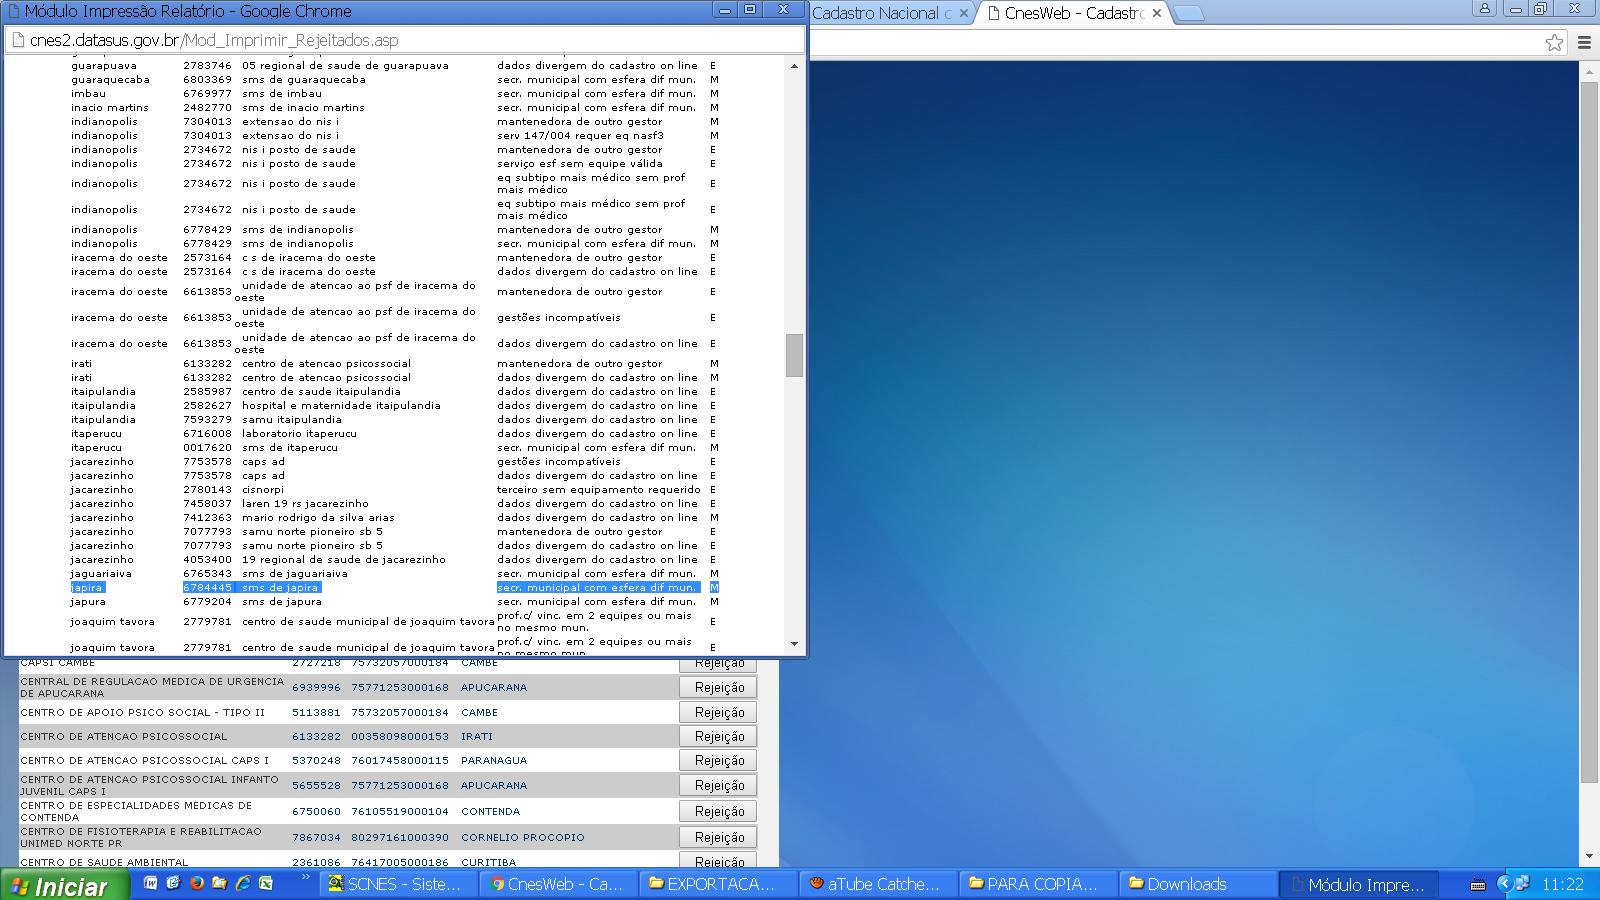1600x900 pixels.
Task: Launch Internet Explorer from quick launch
Action: click(x=242, y=883)
